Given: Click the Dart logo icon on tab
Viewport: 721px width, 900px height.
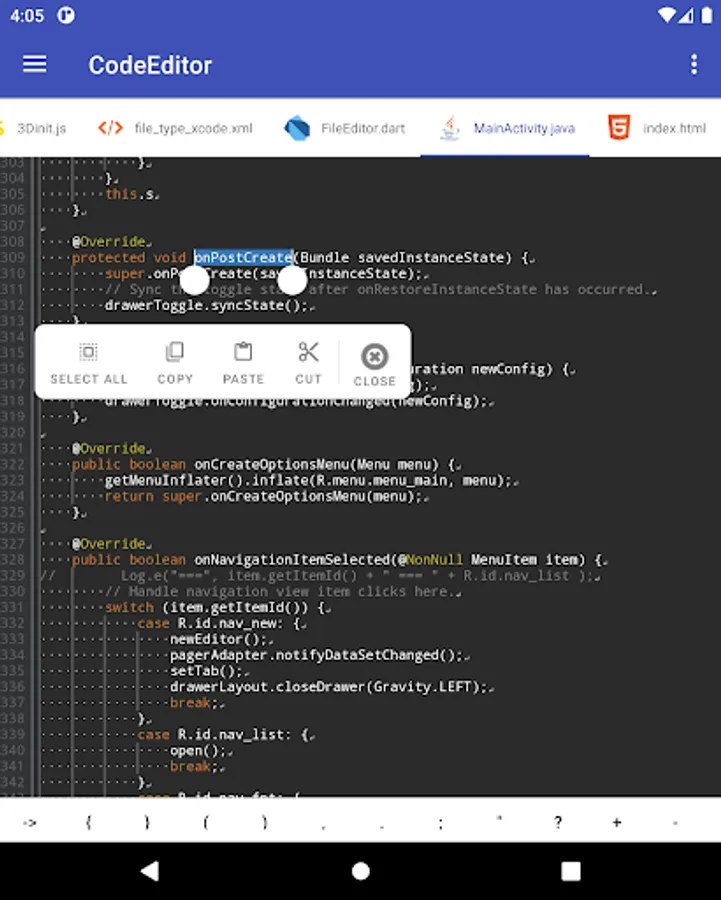Looking at the screenshot, I should pos(297,127).
